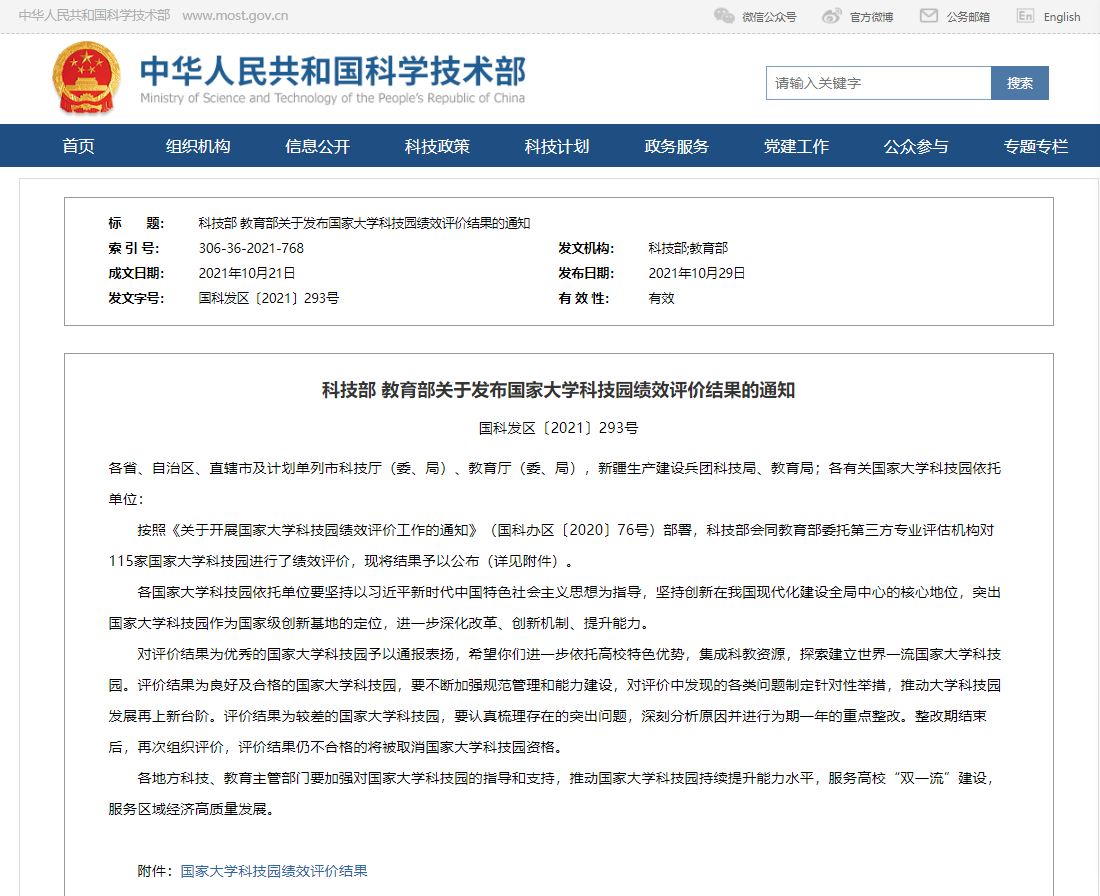Click the WeChat official account icon
The image size is (1100, 896).
point(724,15)
